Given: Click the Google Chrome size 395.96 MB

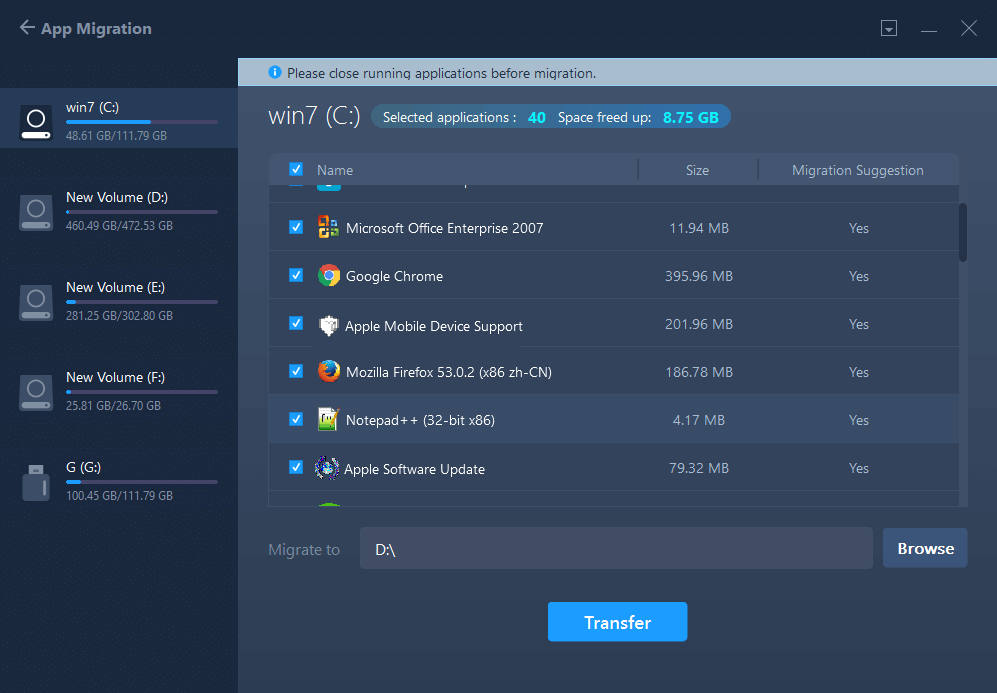Looking at the screenshot, I should click(x=699, y=276).
